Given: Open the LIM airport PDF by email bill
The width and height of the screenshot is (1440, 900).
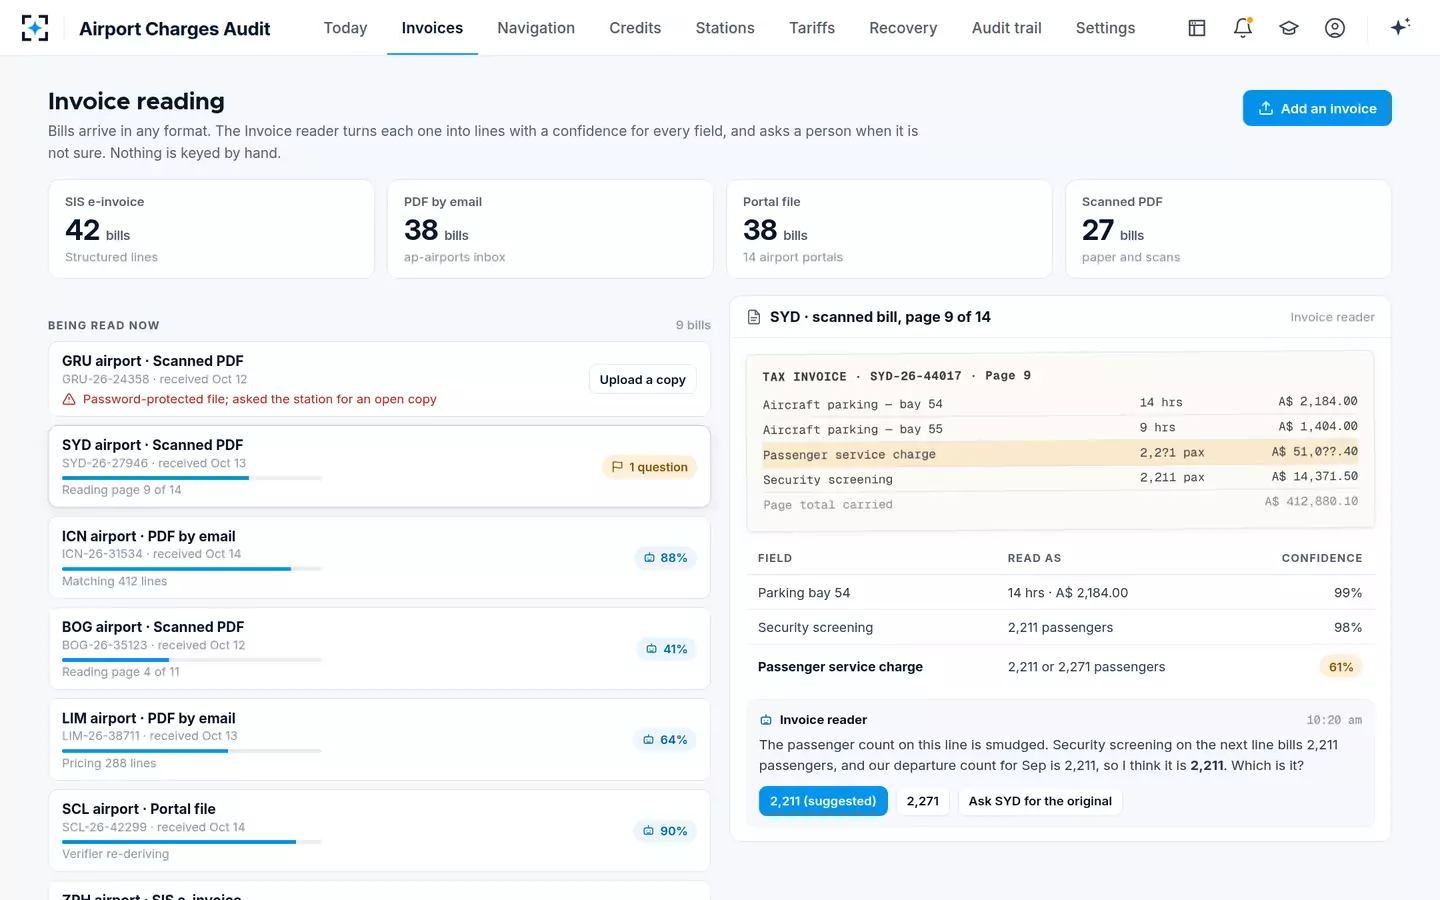Looking at the screenshot, I should pos(379,740).
